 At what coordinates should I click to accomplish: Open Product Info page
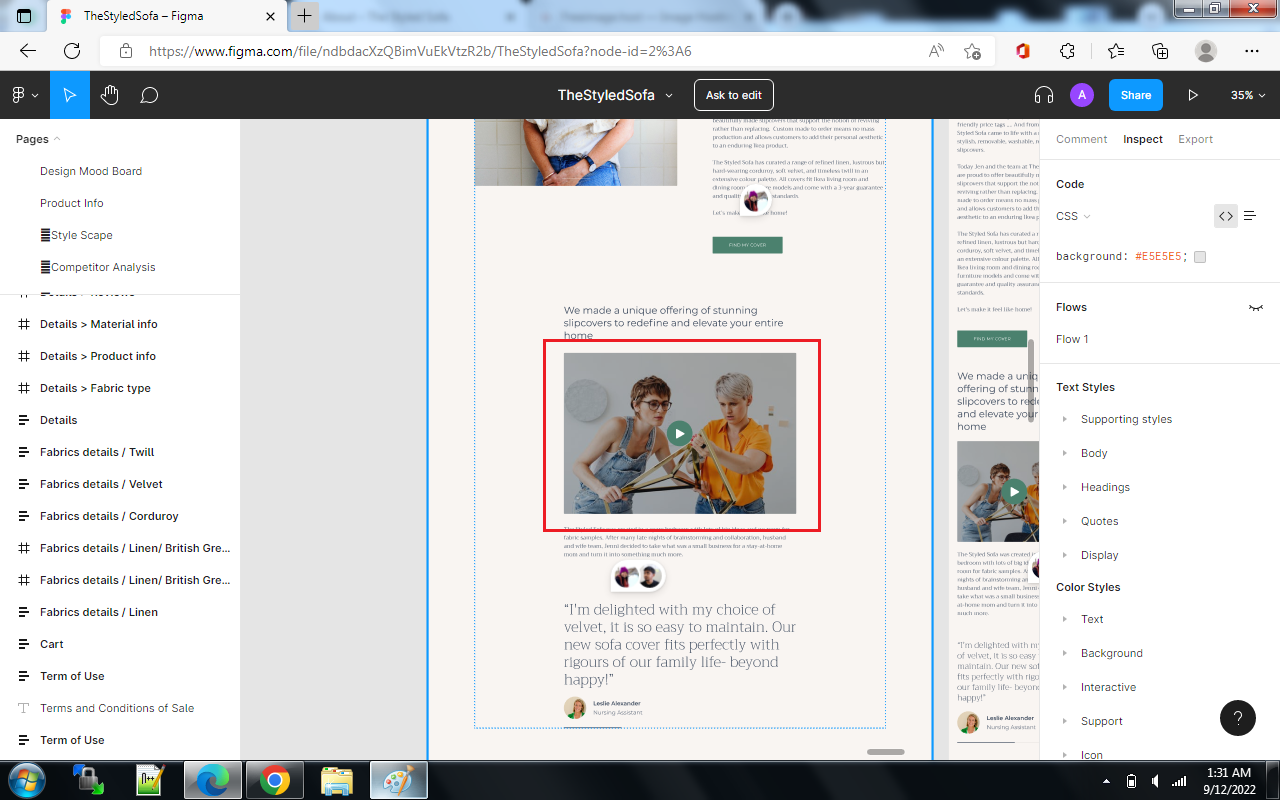[72, 203]
